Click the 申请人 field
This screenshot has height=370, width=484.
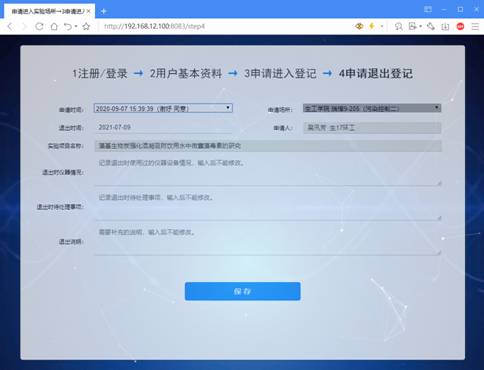click(x=372, y=128)
